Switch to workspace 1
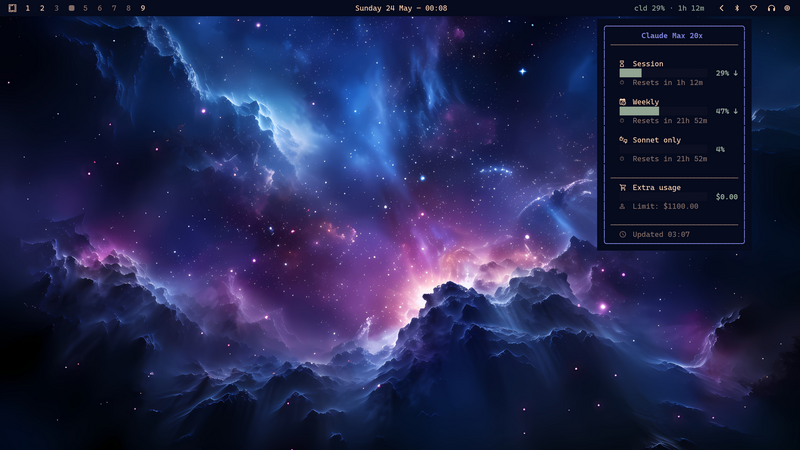The image size is (800, 450). [28, 8]
